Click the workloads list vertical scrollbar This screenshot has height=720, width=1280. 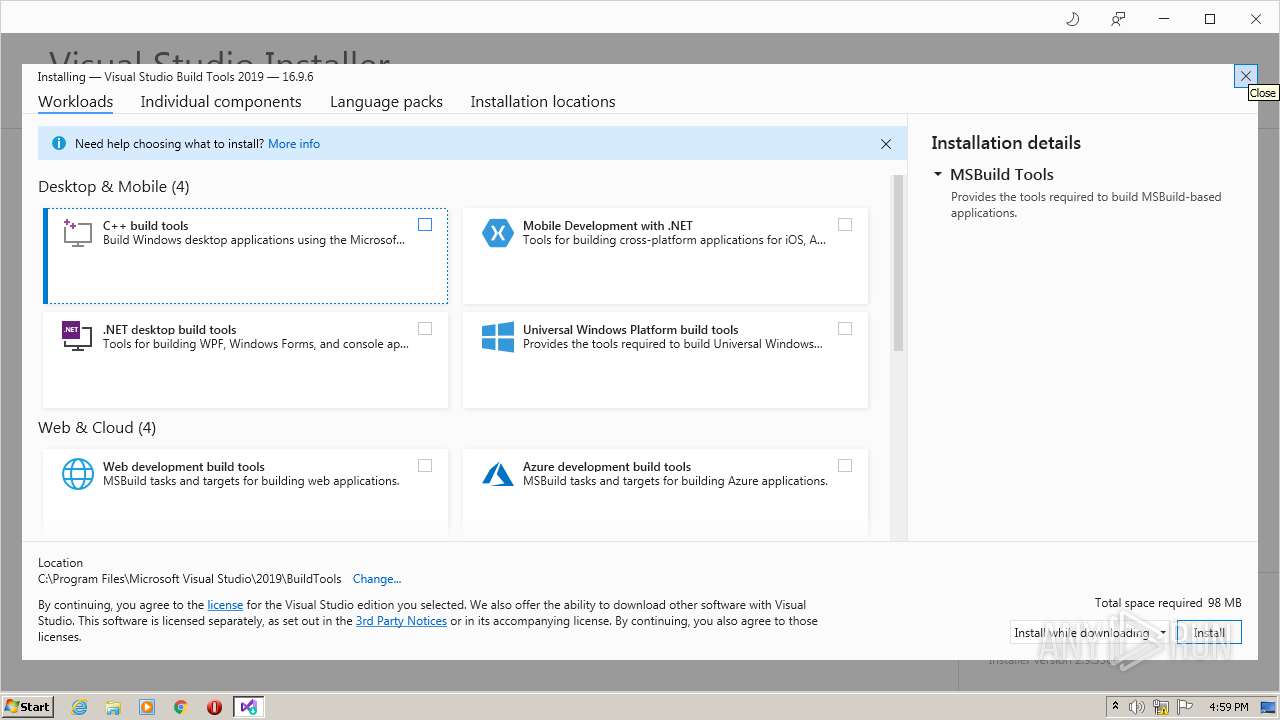tap(898, 264)
